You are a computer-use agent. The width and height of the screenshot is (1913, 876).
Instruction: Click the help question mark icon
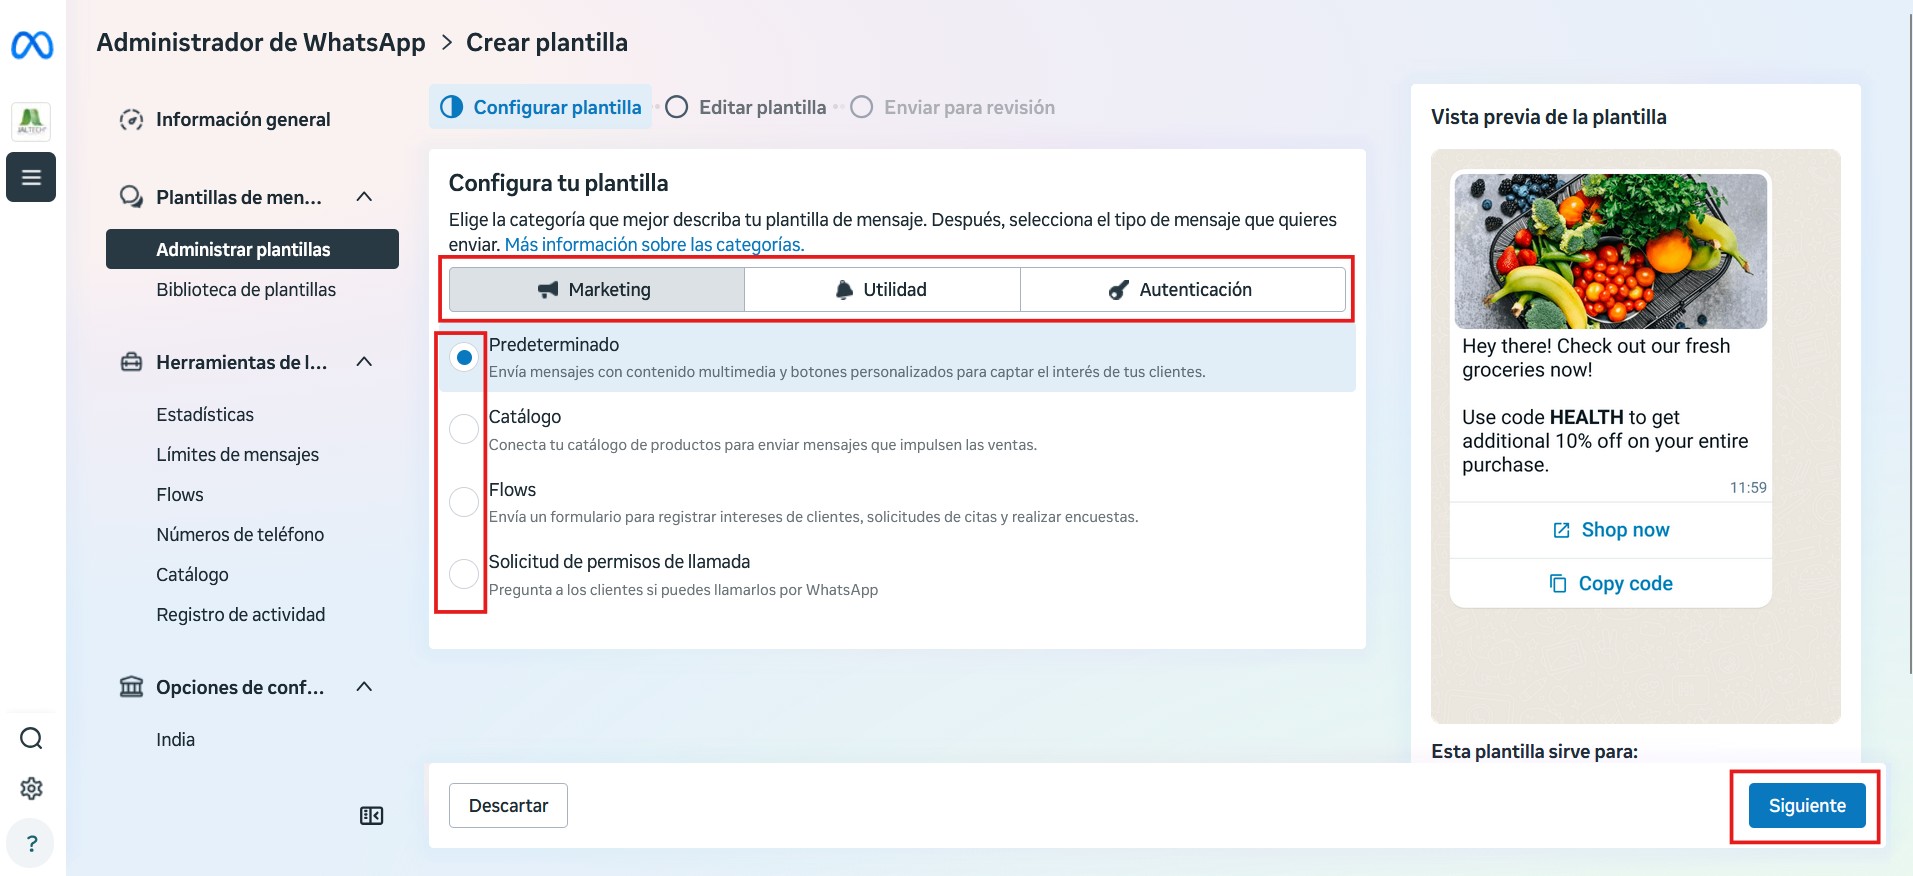point(31,843)
